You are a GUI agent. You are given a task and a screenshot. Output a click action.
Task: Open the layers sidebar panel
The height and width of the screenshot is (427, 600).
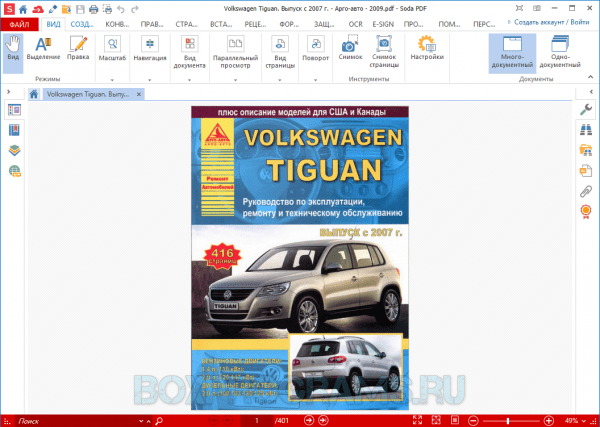(x=14, y=150)
